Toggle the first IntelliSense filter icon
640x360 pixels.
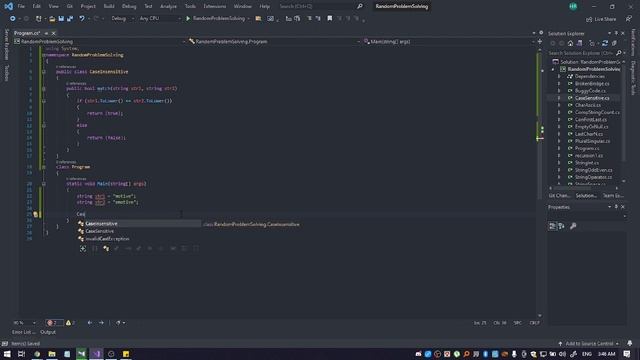pyautogui.click(x=83, y=249)
